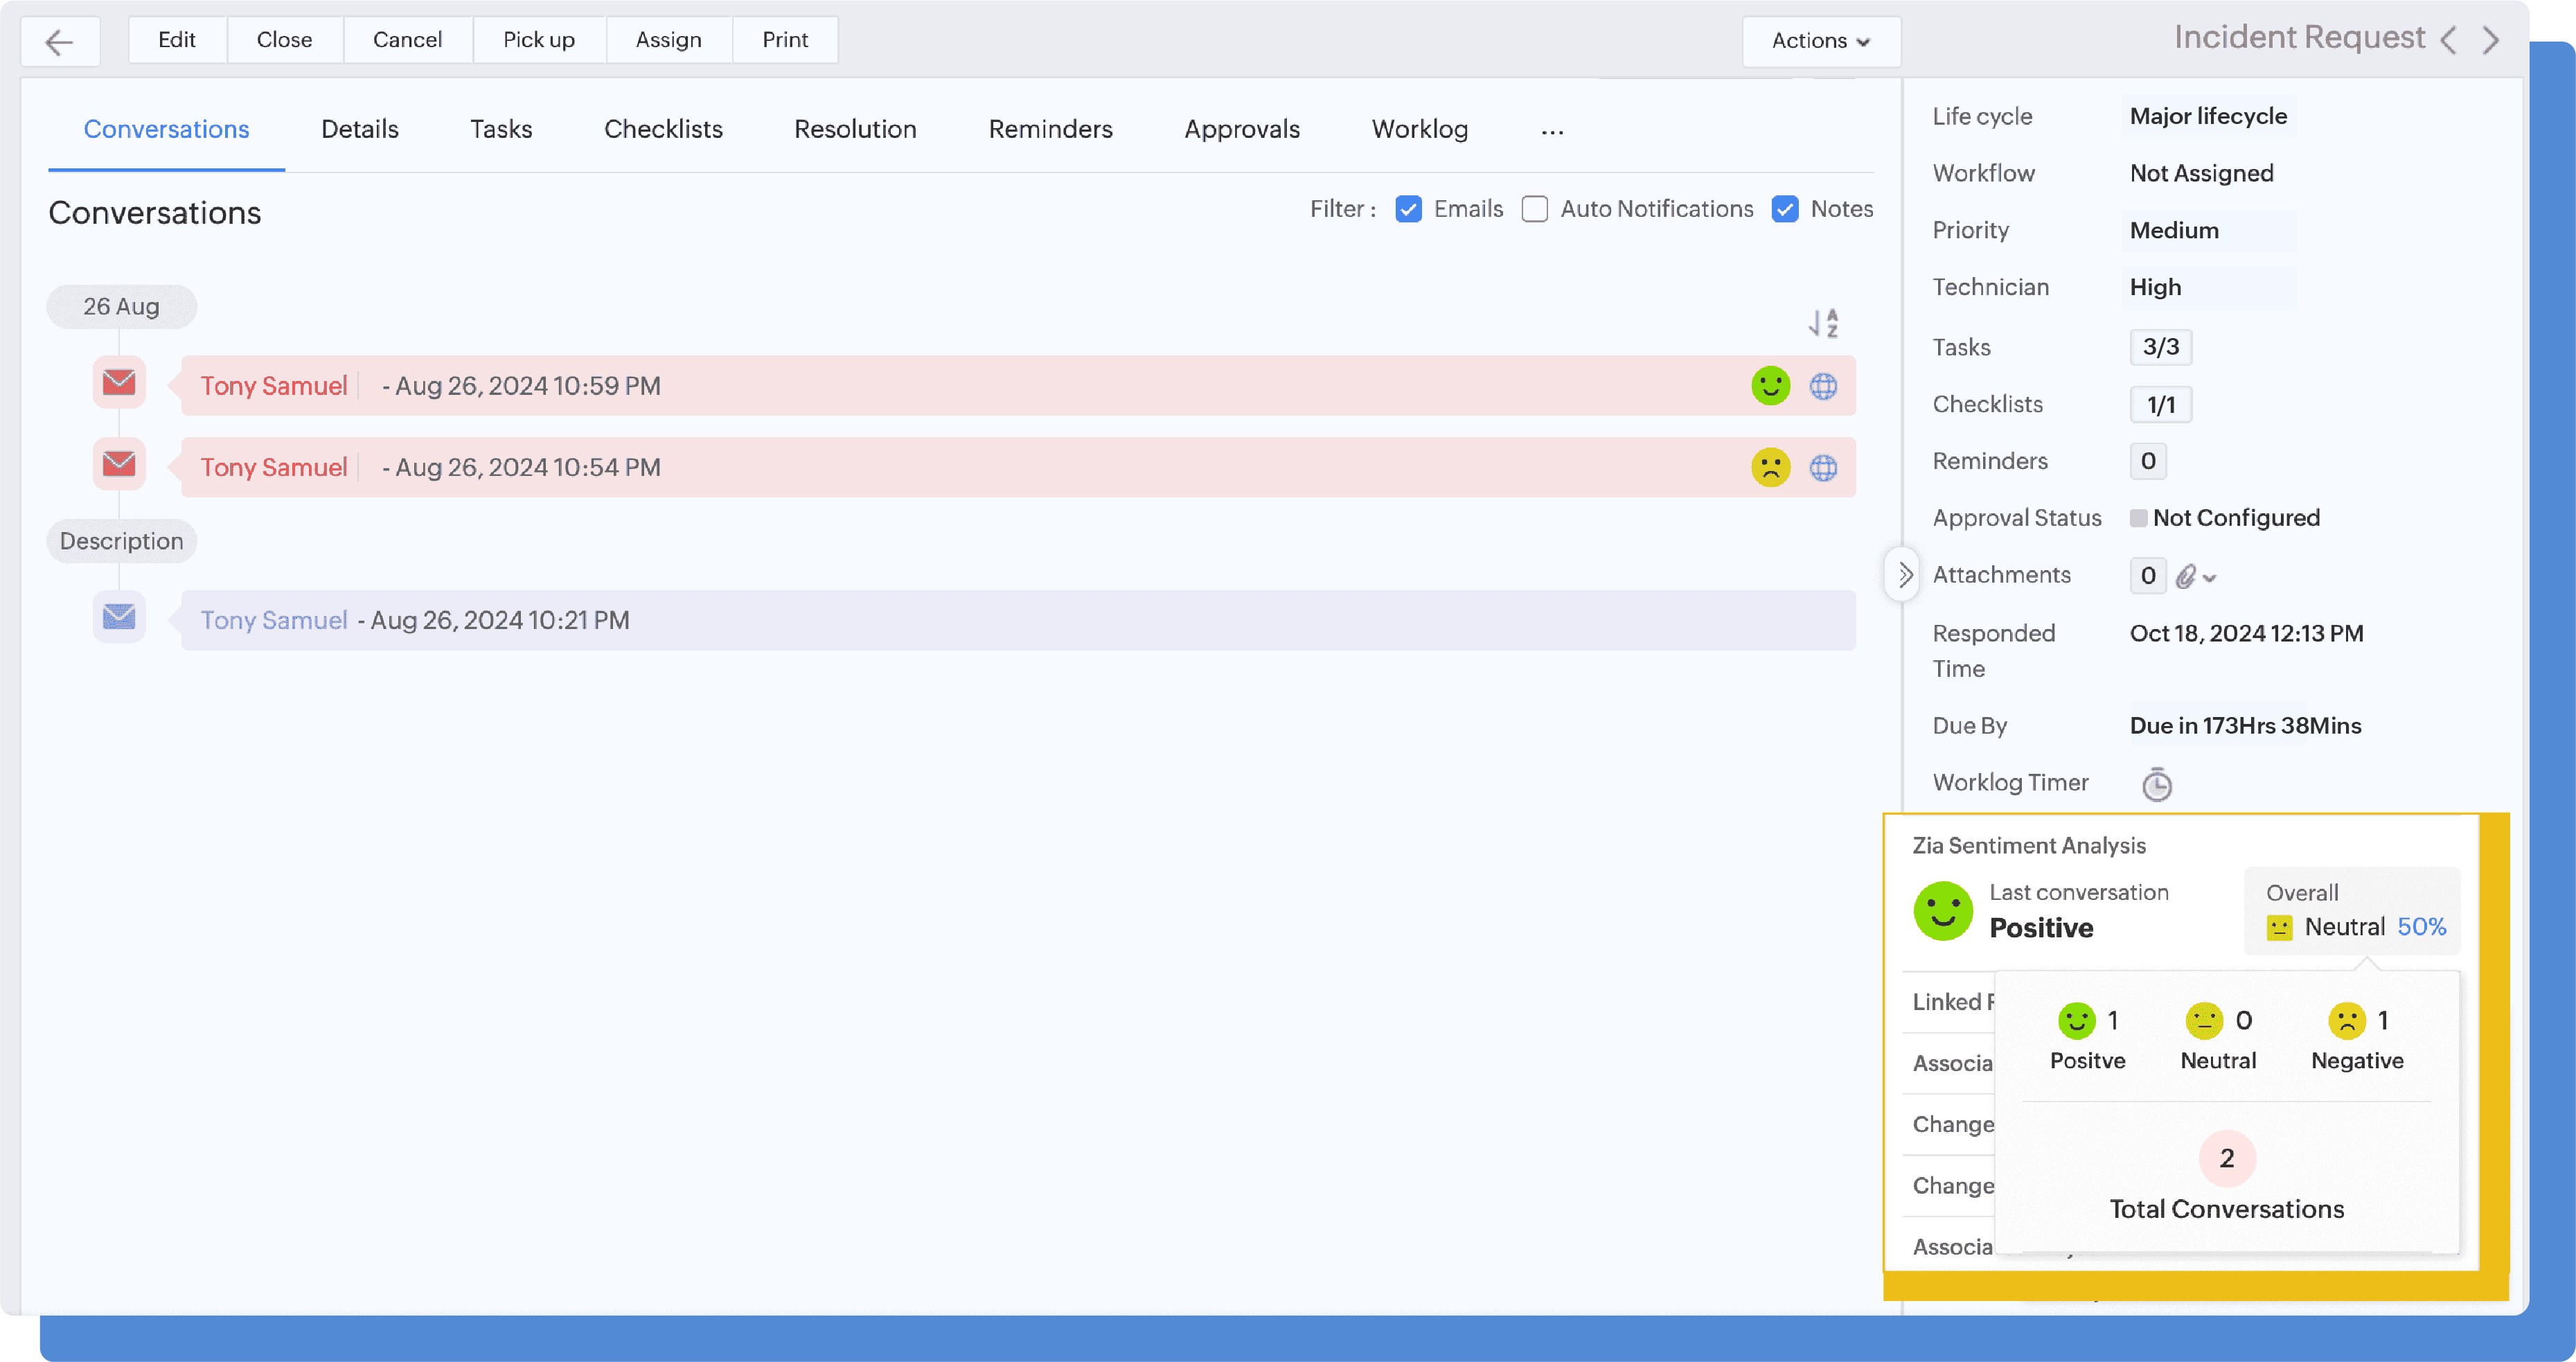Click the back arrow icon
This screenshot has height=1362, width=2576.
60,41
